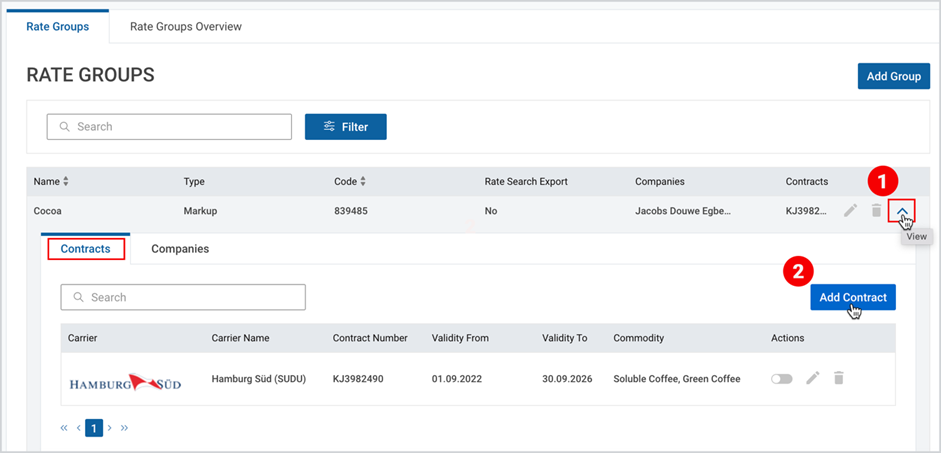Click the Jacobs Douwe Egbe... company cell
The height and width of the screenshot is (453, 941).
[x=683, y=211]
